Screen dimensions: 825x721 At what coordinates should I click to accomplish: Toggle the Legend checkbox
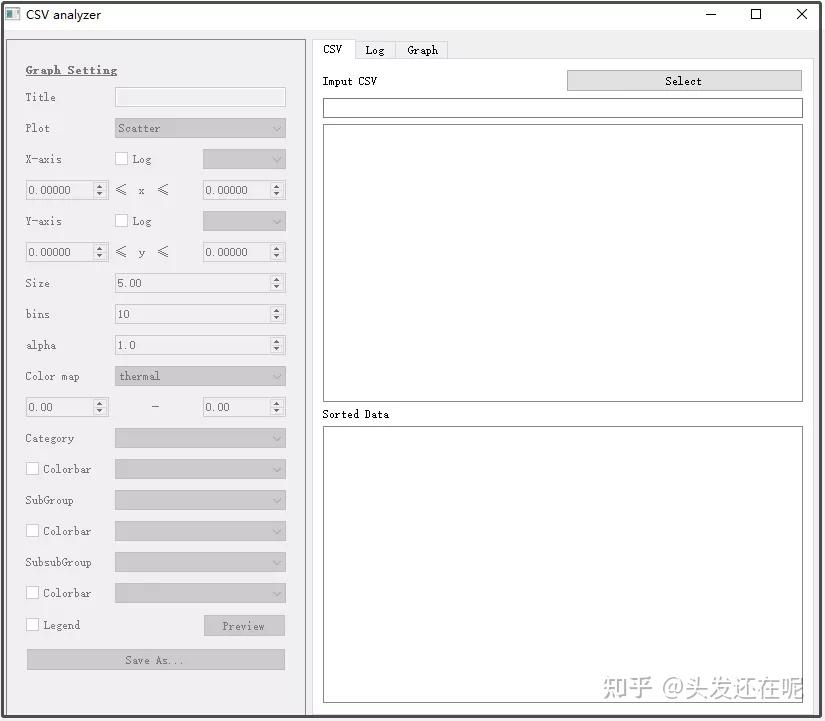tap(33, 624)
